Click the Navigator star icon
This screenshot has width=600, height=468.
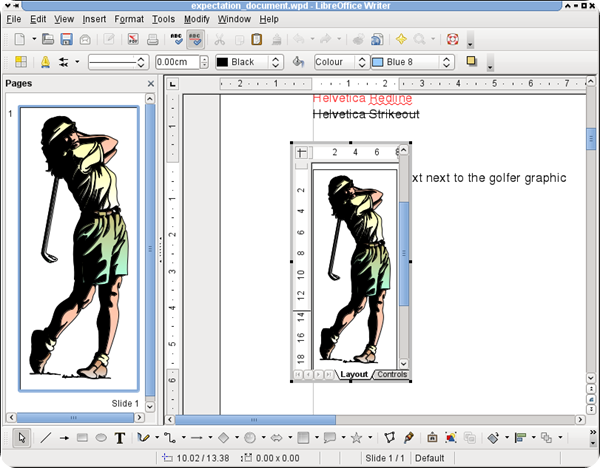point(401,39)
